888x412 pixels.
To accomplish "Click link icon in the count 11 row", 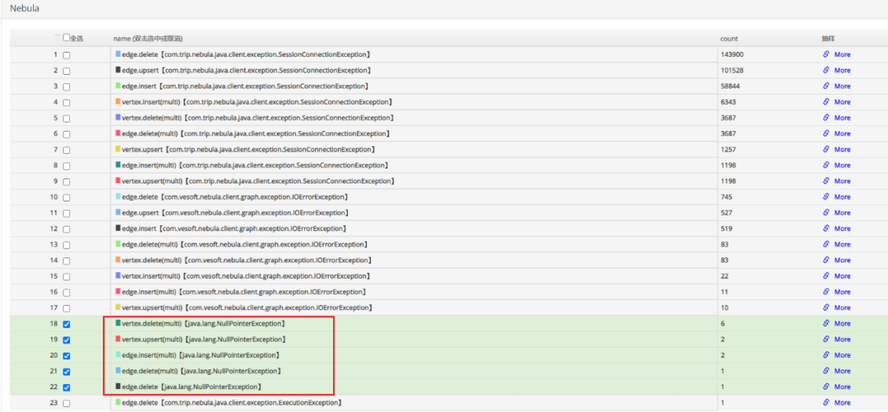I will click(826, 292).
